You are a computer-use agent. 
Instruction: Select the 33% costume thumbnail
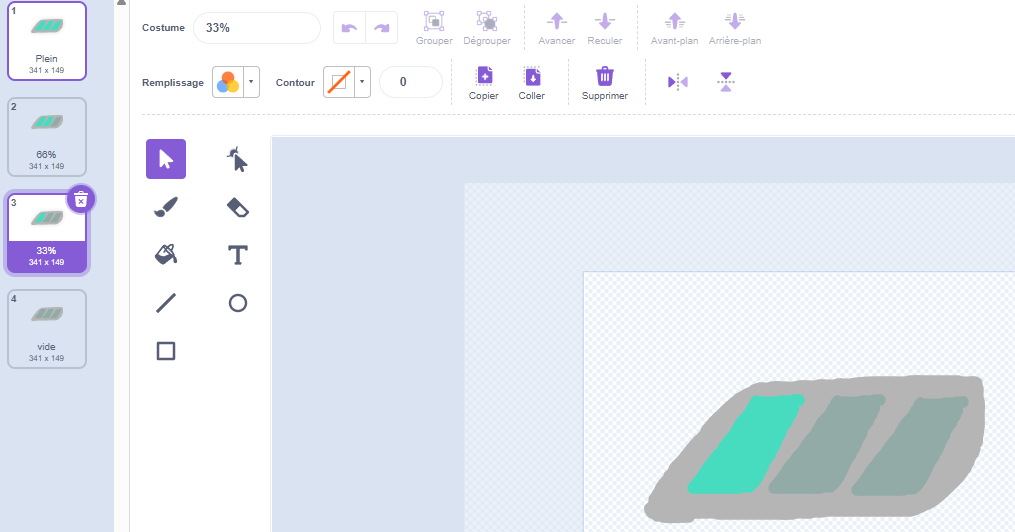pos(47,233)
